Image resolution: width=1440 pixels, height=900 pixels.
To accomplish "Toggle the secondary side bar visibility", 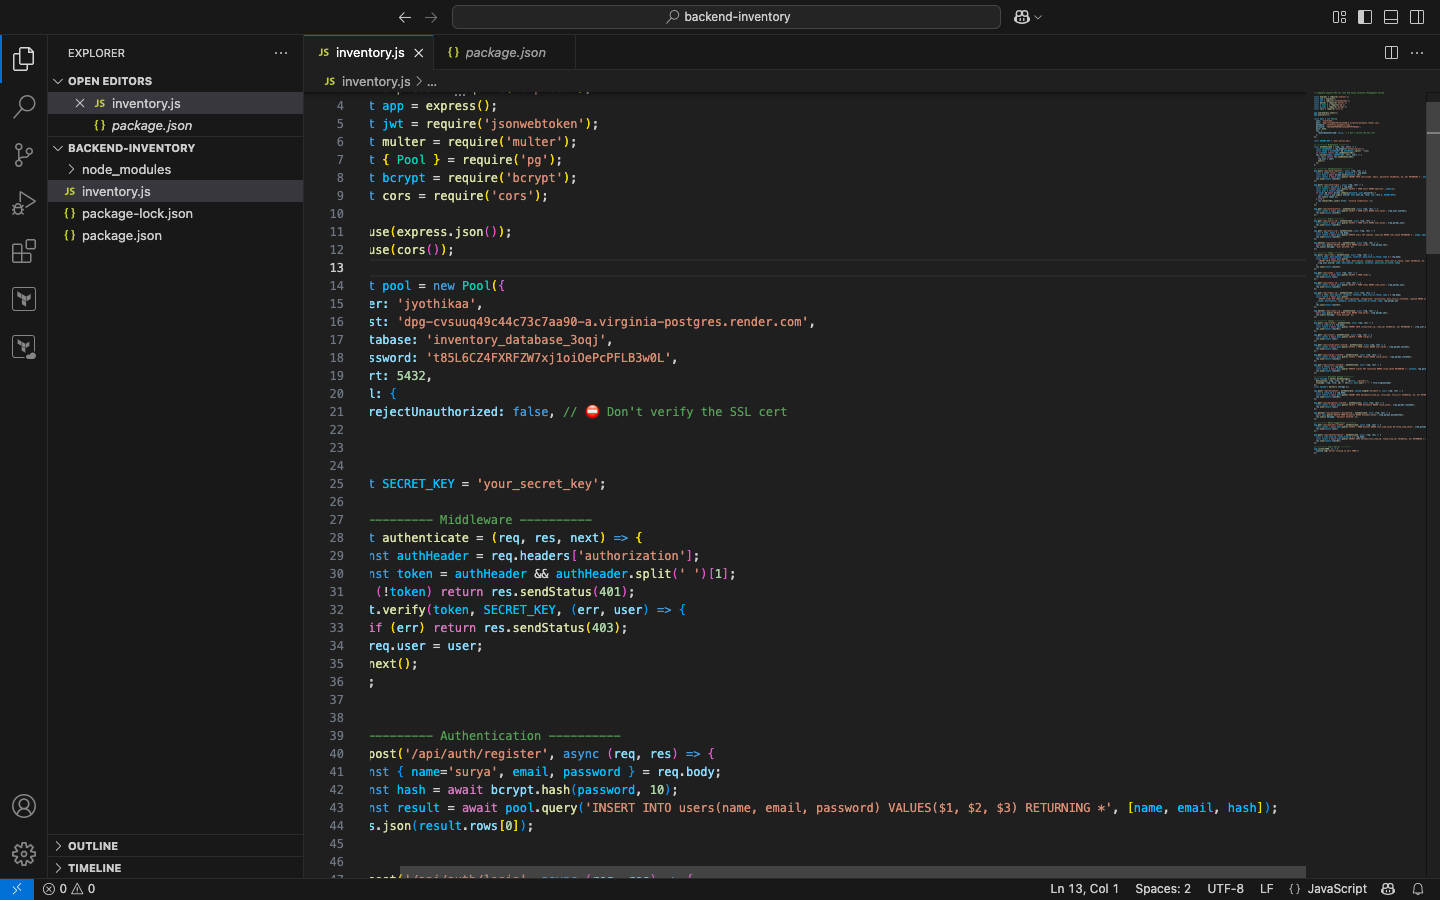I will click(x=1417, y=17).
